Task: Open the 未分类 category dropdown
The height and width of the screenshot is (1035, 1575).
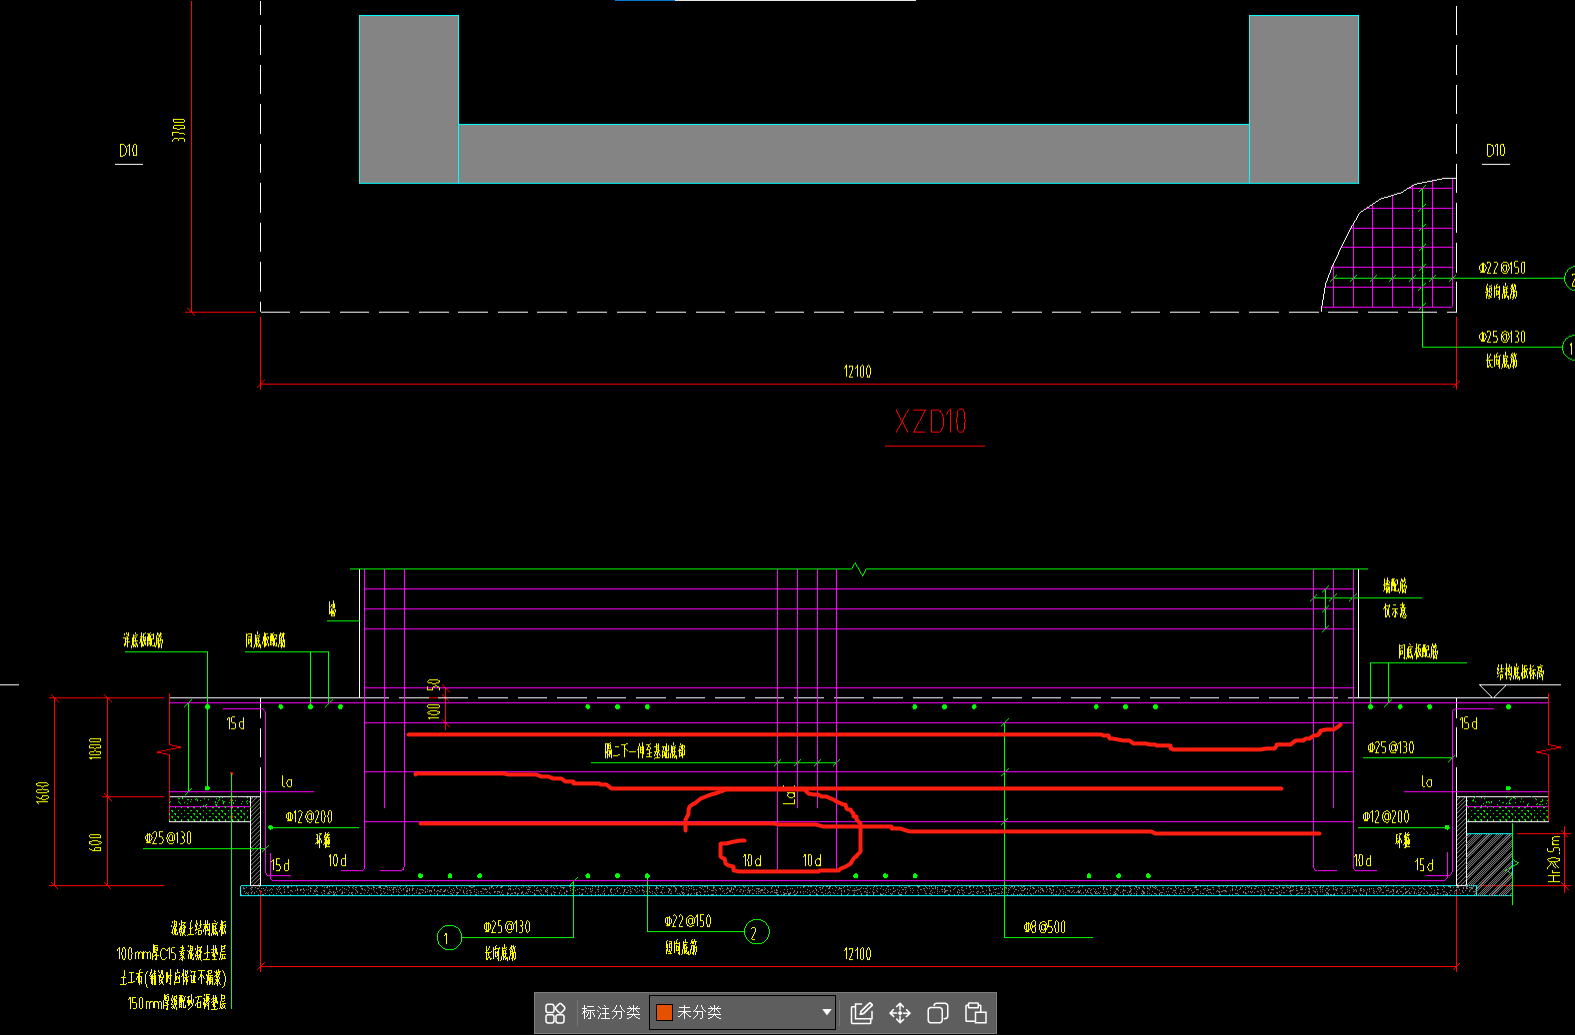Action: click(743, 1012)
